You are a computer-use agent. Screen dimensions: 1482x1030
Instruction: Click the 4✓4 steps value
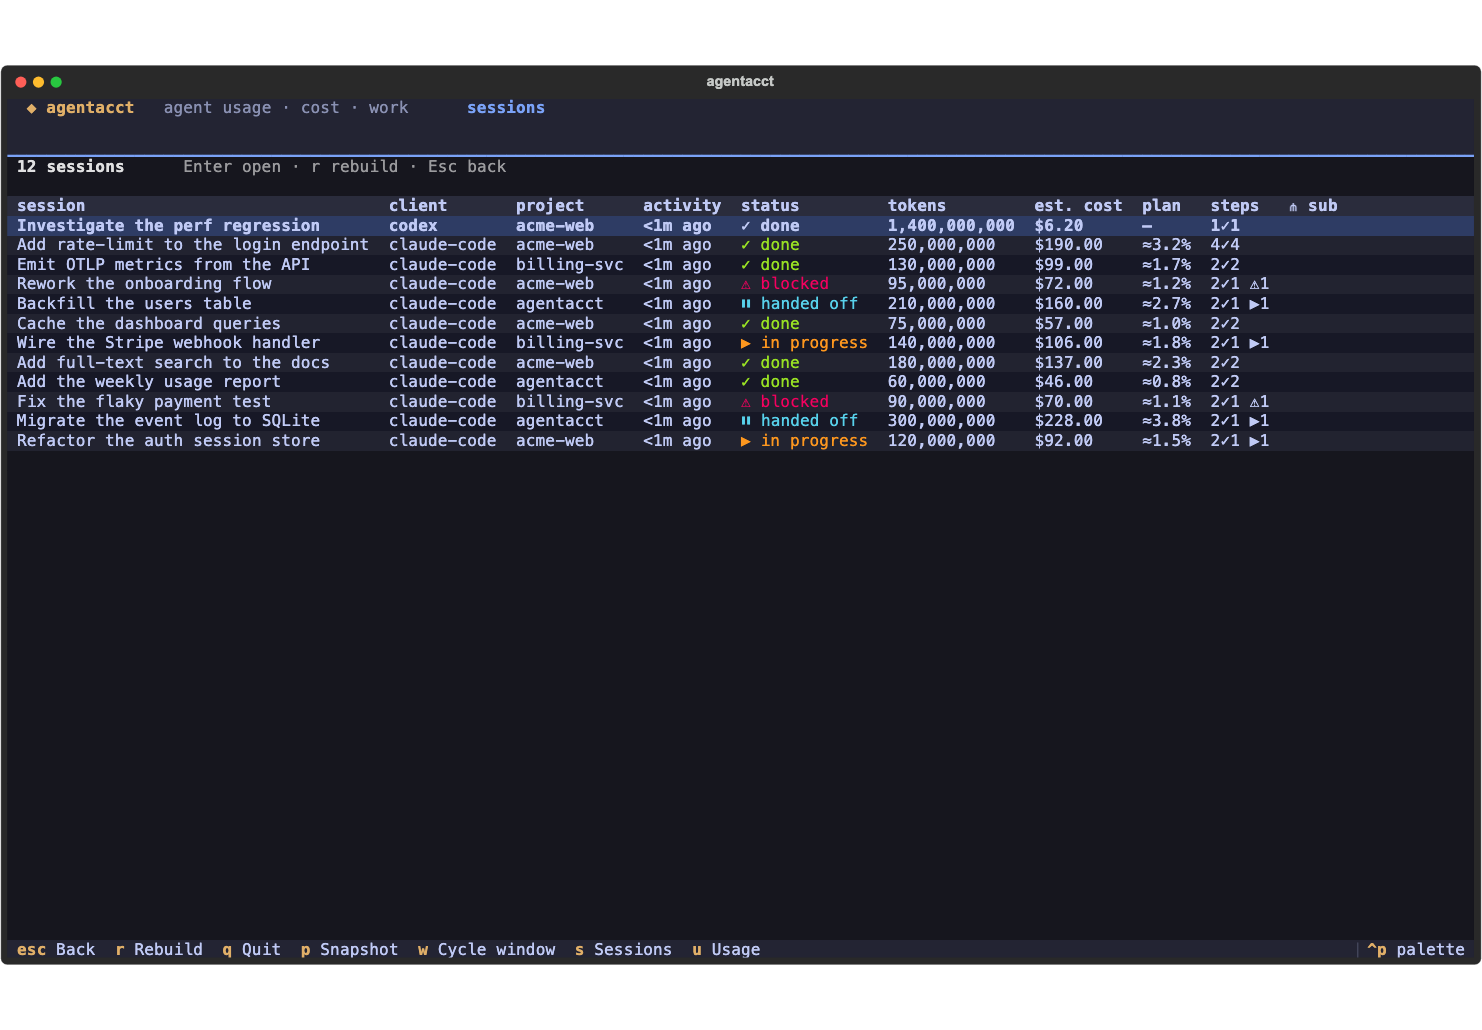pos(1225,245)
